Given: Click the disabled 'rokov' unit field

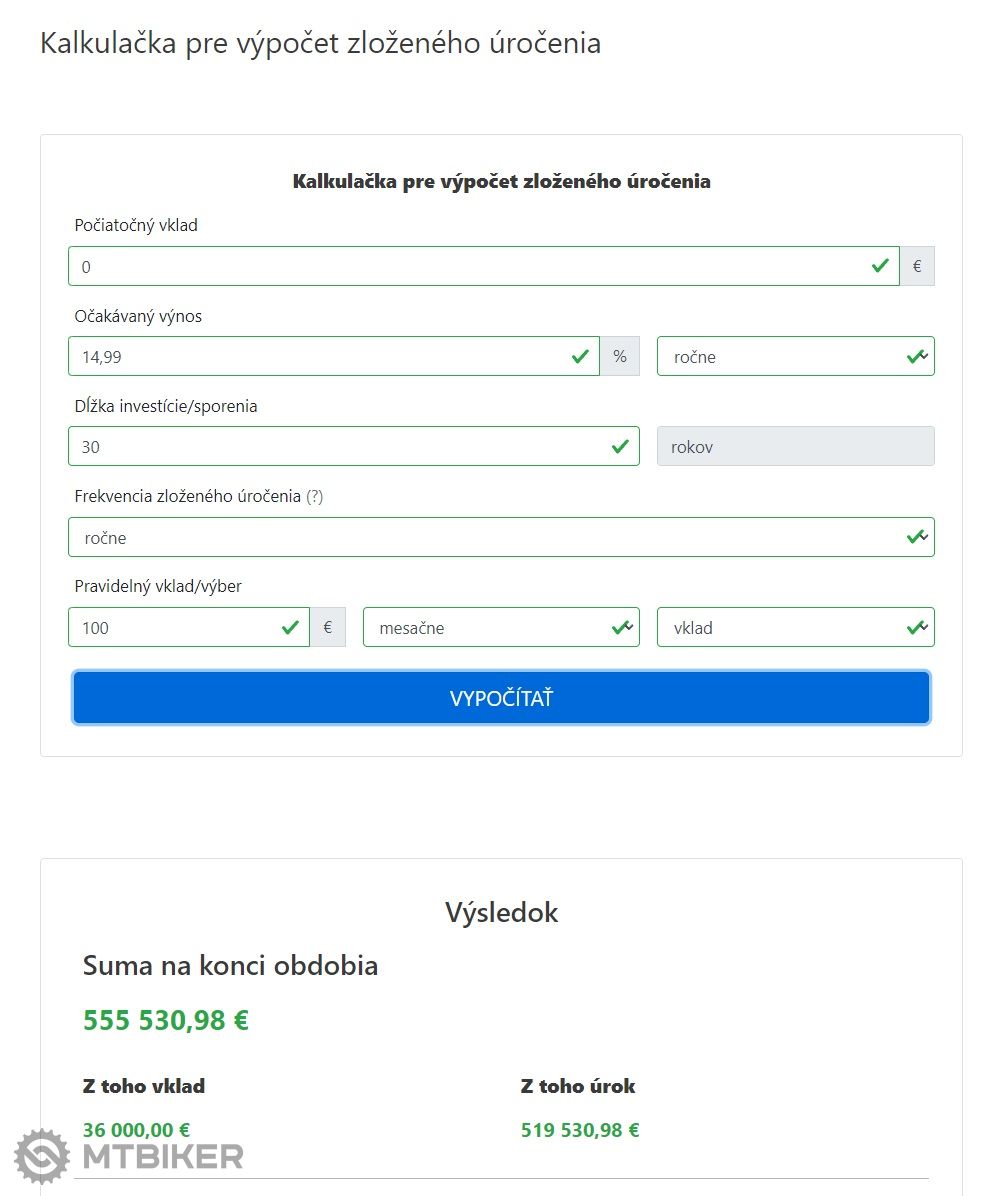Looking at the screenshot, I should tap(795, 447).
